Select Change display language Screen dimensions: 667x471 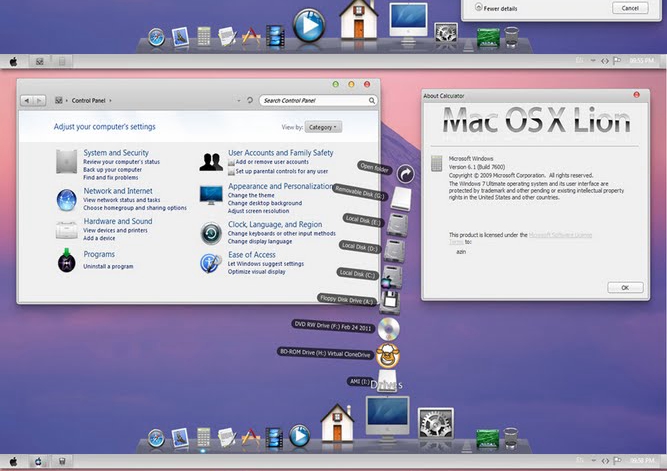[x=260, y=241]
